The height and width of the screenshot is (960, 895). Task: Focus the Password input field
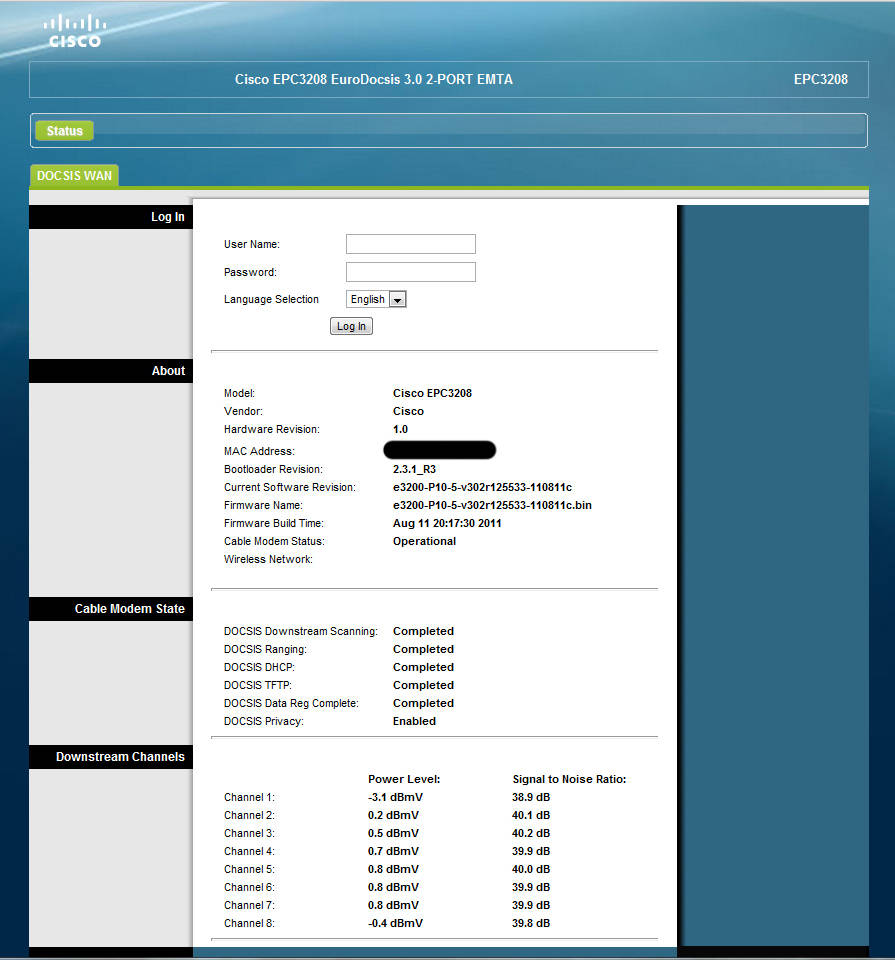[x=410, y=272]
